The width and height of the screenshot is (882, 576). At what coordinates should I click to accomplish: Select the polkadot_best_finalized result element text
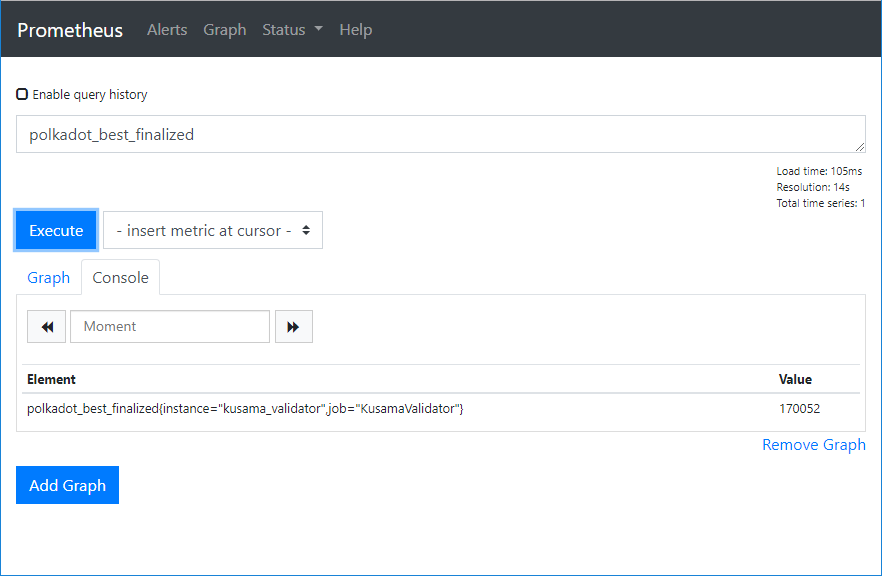coord(245,408)
